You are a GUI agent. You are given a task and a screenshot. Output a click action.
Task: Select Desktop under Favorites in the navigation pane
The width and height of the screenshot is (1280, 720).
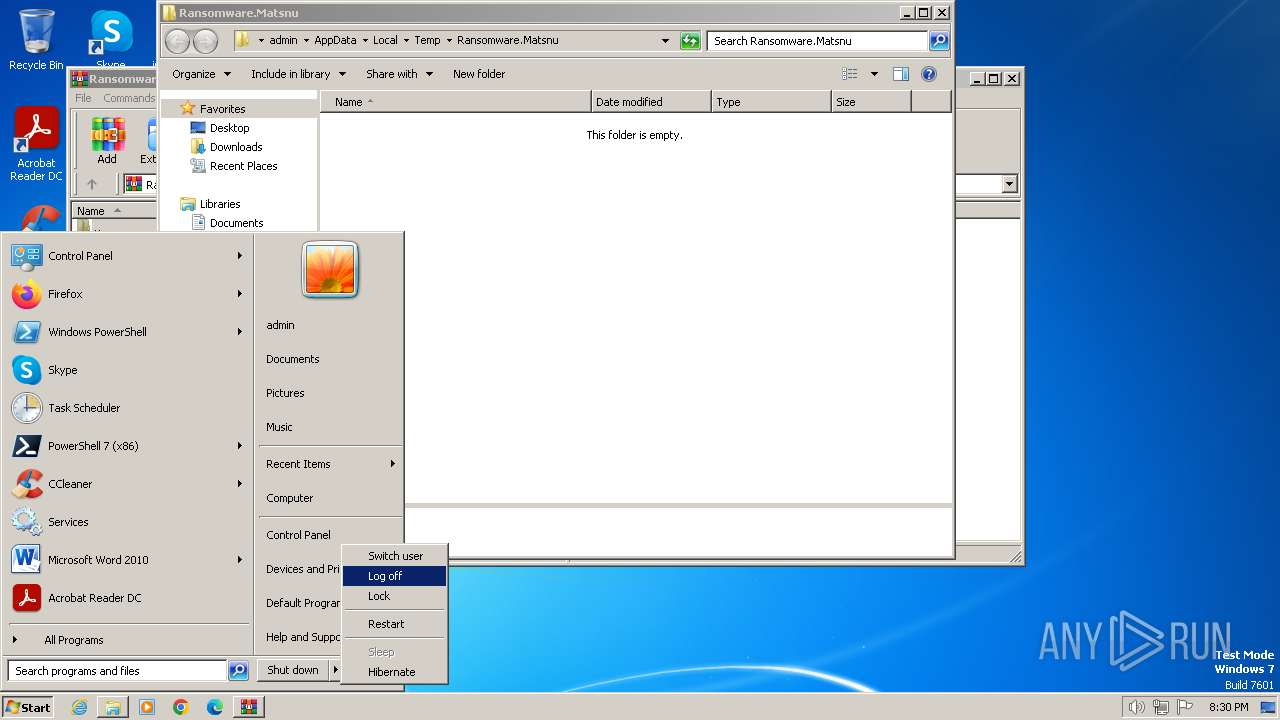[229, 128]
